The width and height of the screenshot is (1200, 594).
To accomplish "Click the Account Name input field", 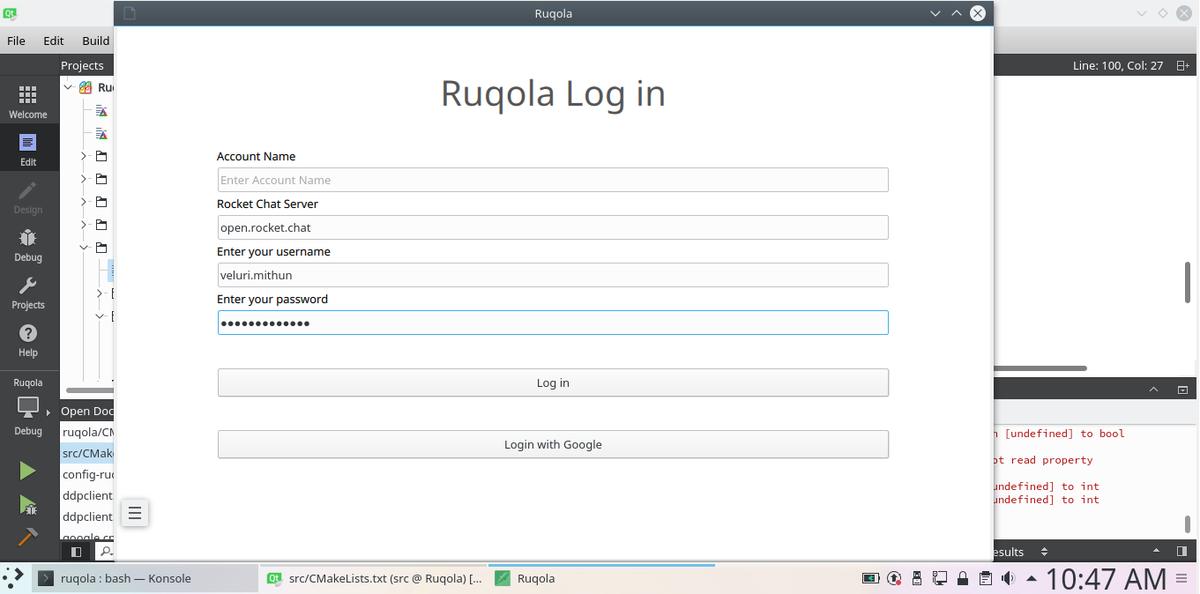I will tap(552, 180).
